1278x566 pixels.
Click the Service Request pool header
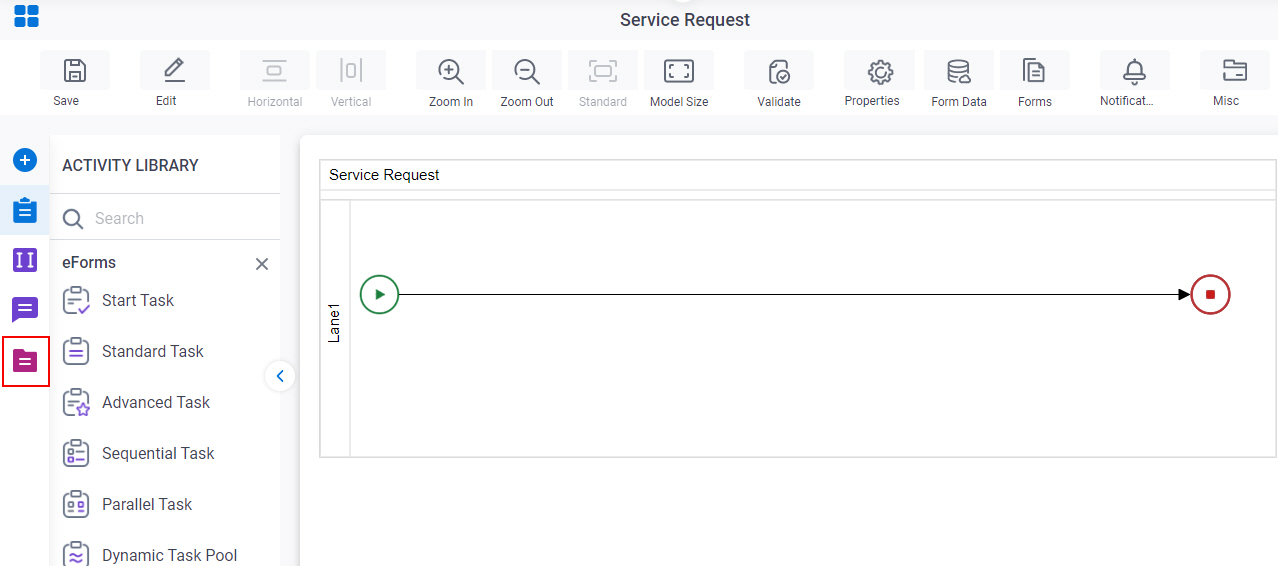[798, 175]
